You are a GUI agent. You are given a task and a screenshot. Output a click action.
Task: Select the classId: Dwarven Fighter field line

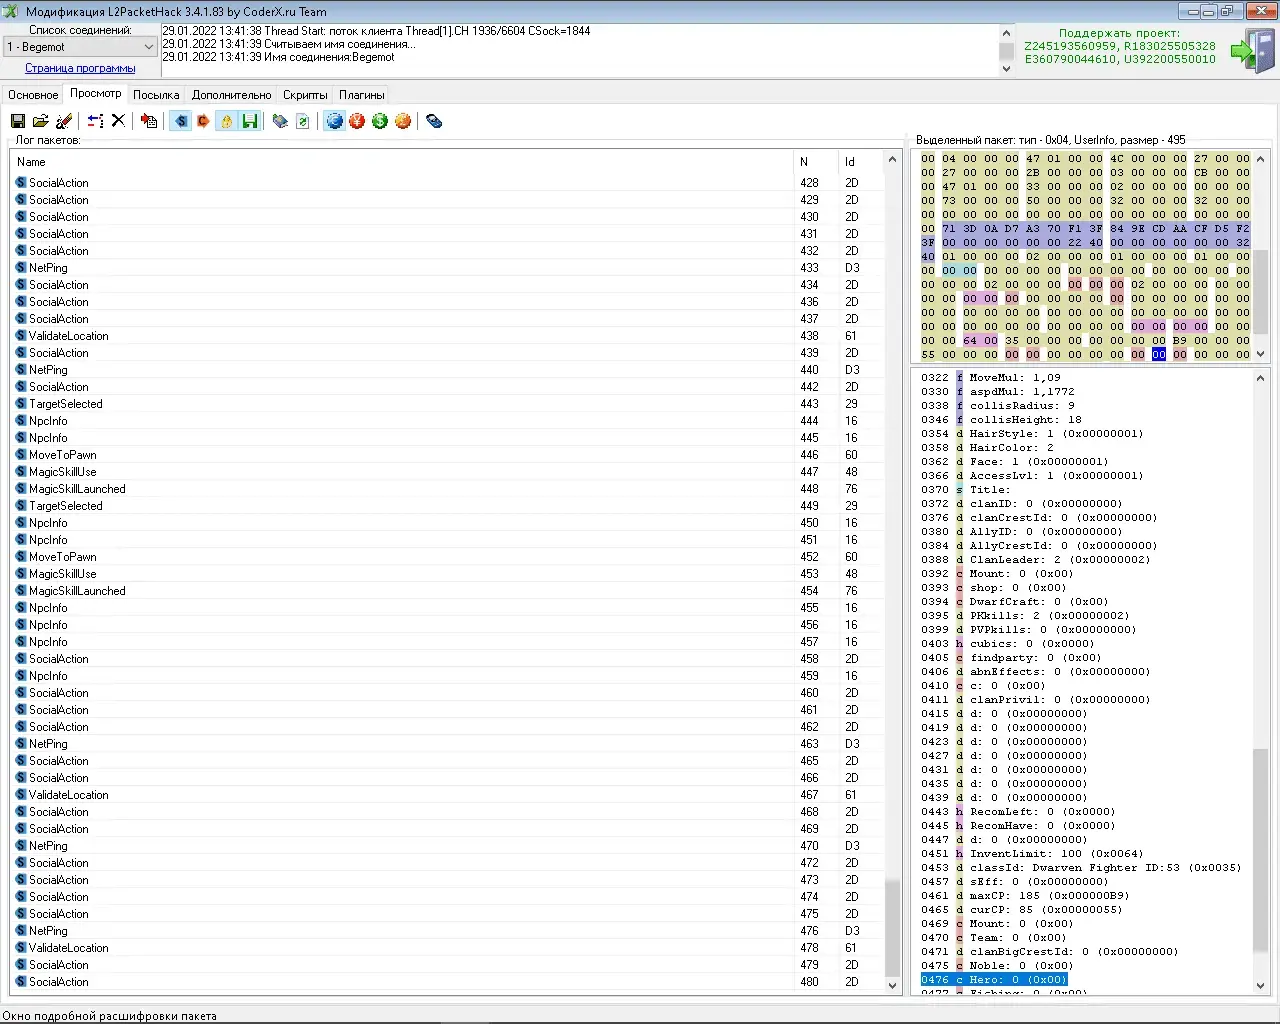click(x=1081, y=868)
